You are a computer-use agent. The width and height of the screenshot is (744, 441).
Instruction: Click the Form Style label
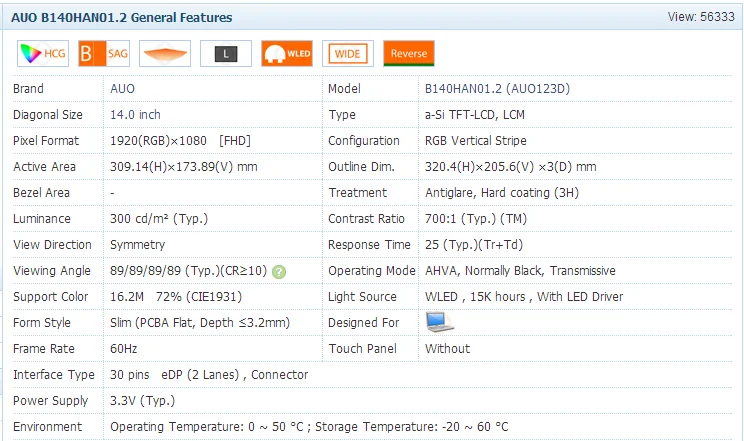42,323
